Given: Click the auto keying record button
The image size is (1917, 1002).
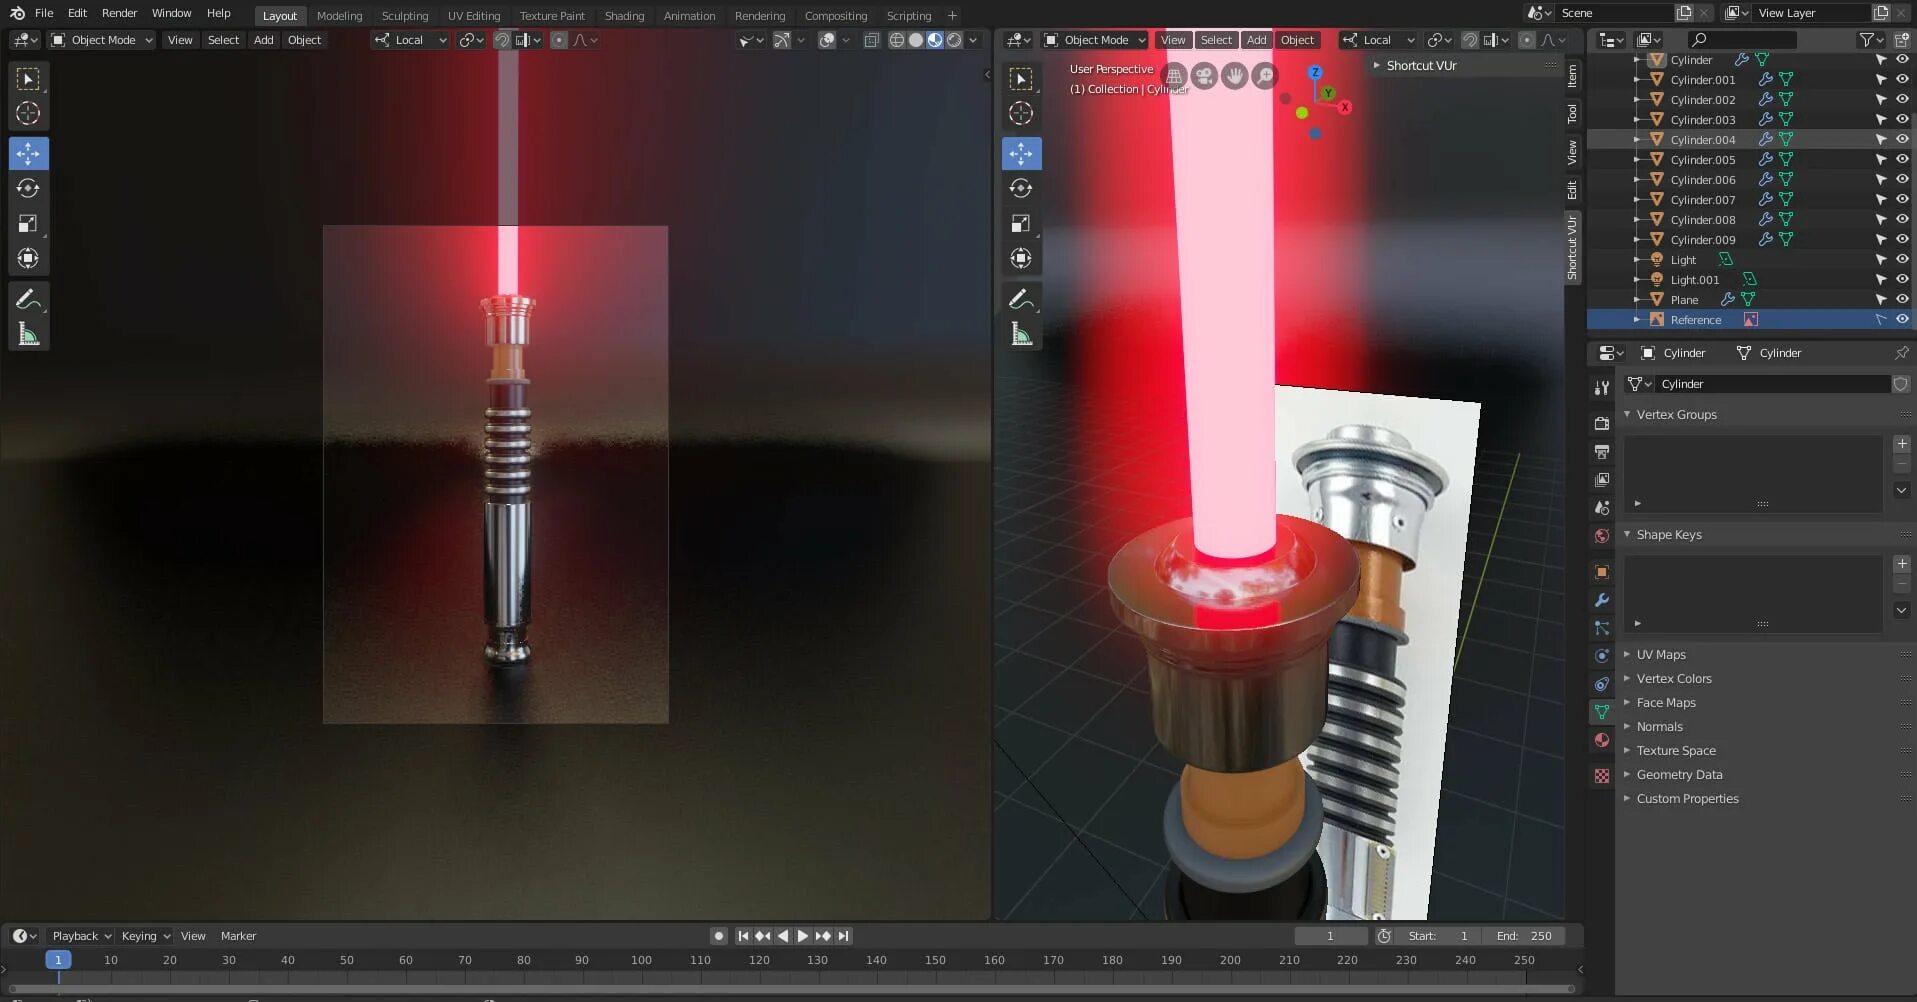Looking at the screenshot, I should [x=718, y=936].
